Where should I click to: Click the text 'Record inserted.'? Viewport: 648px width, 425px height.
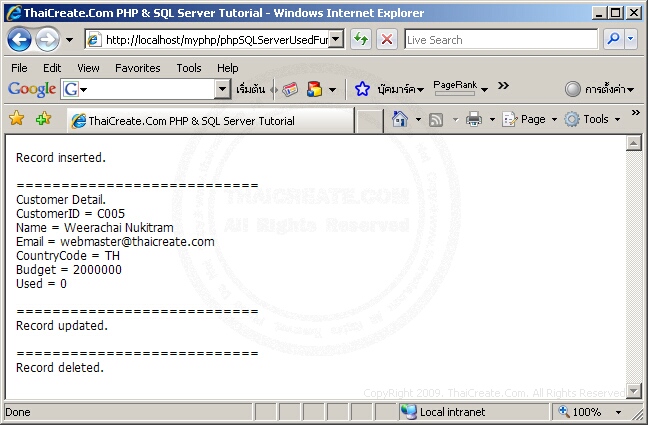click(x=61, y=158)
